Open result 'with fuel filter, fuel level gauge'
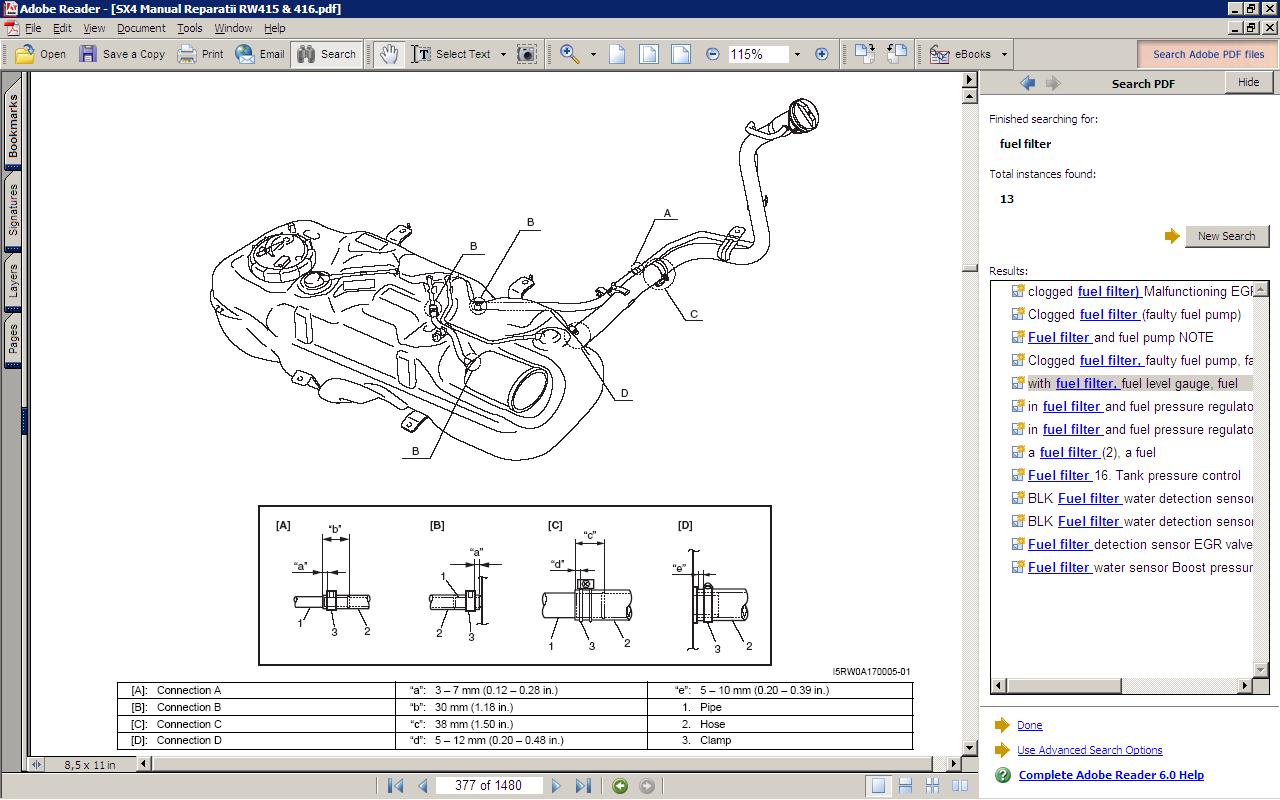 click(x=1132, y=383)
